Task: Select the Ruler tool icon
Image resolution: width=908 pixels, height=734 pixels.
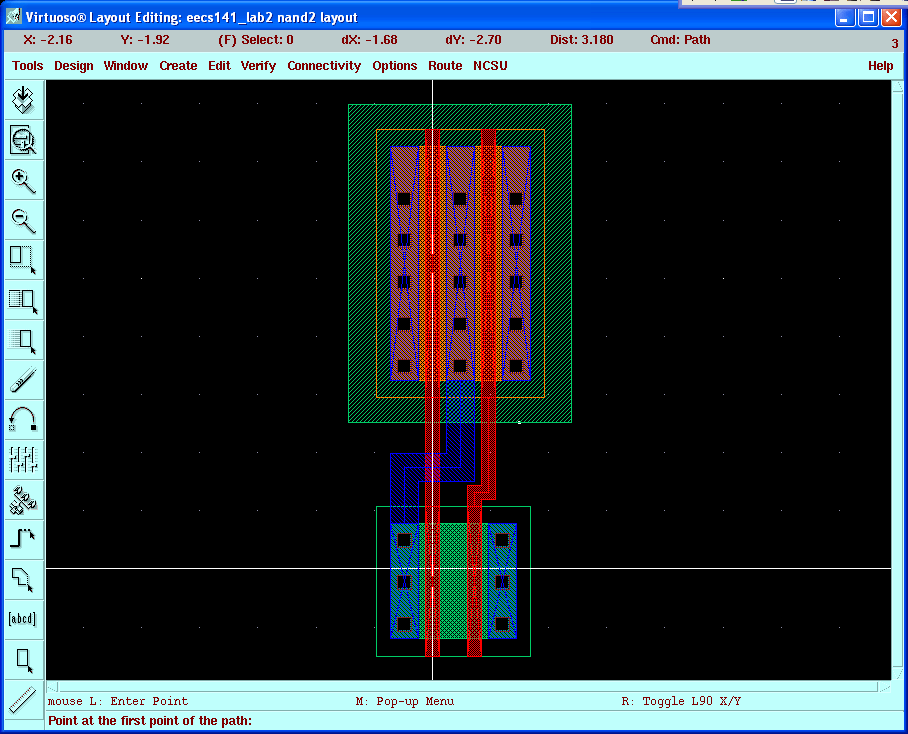Action: coord(23,699)
